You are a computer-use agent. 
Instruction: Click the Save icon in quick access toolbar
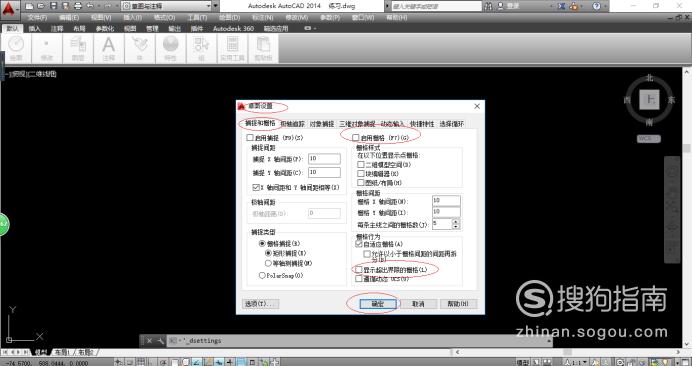(53, 6)
